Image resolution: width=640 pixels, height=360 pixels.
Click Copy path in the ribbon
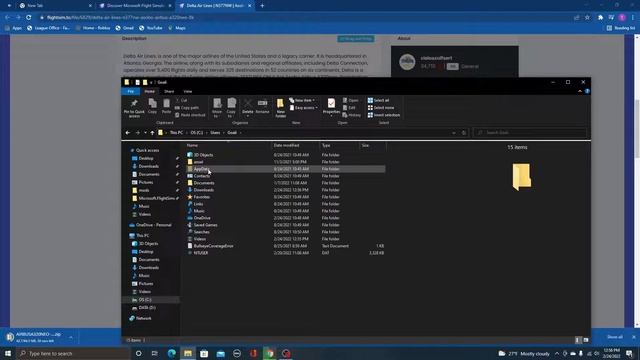point(187,108)
